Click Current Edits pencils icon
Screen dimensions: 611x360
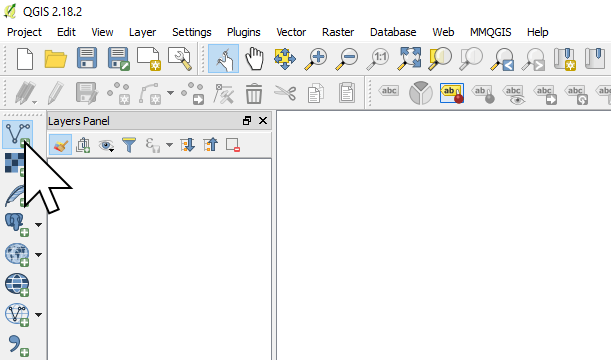pyautogui.click(x=25, y=94)
